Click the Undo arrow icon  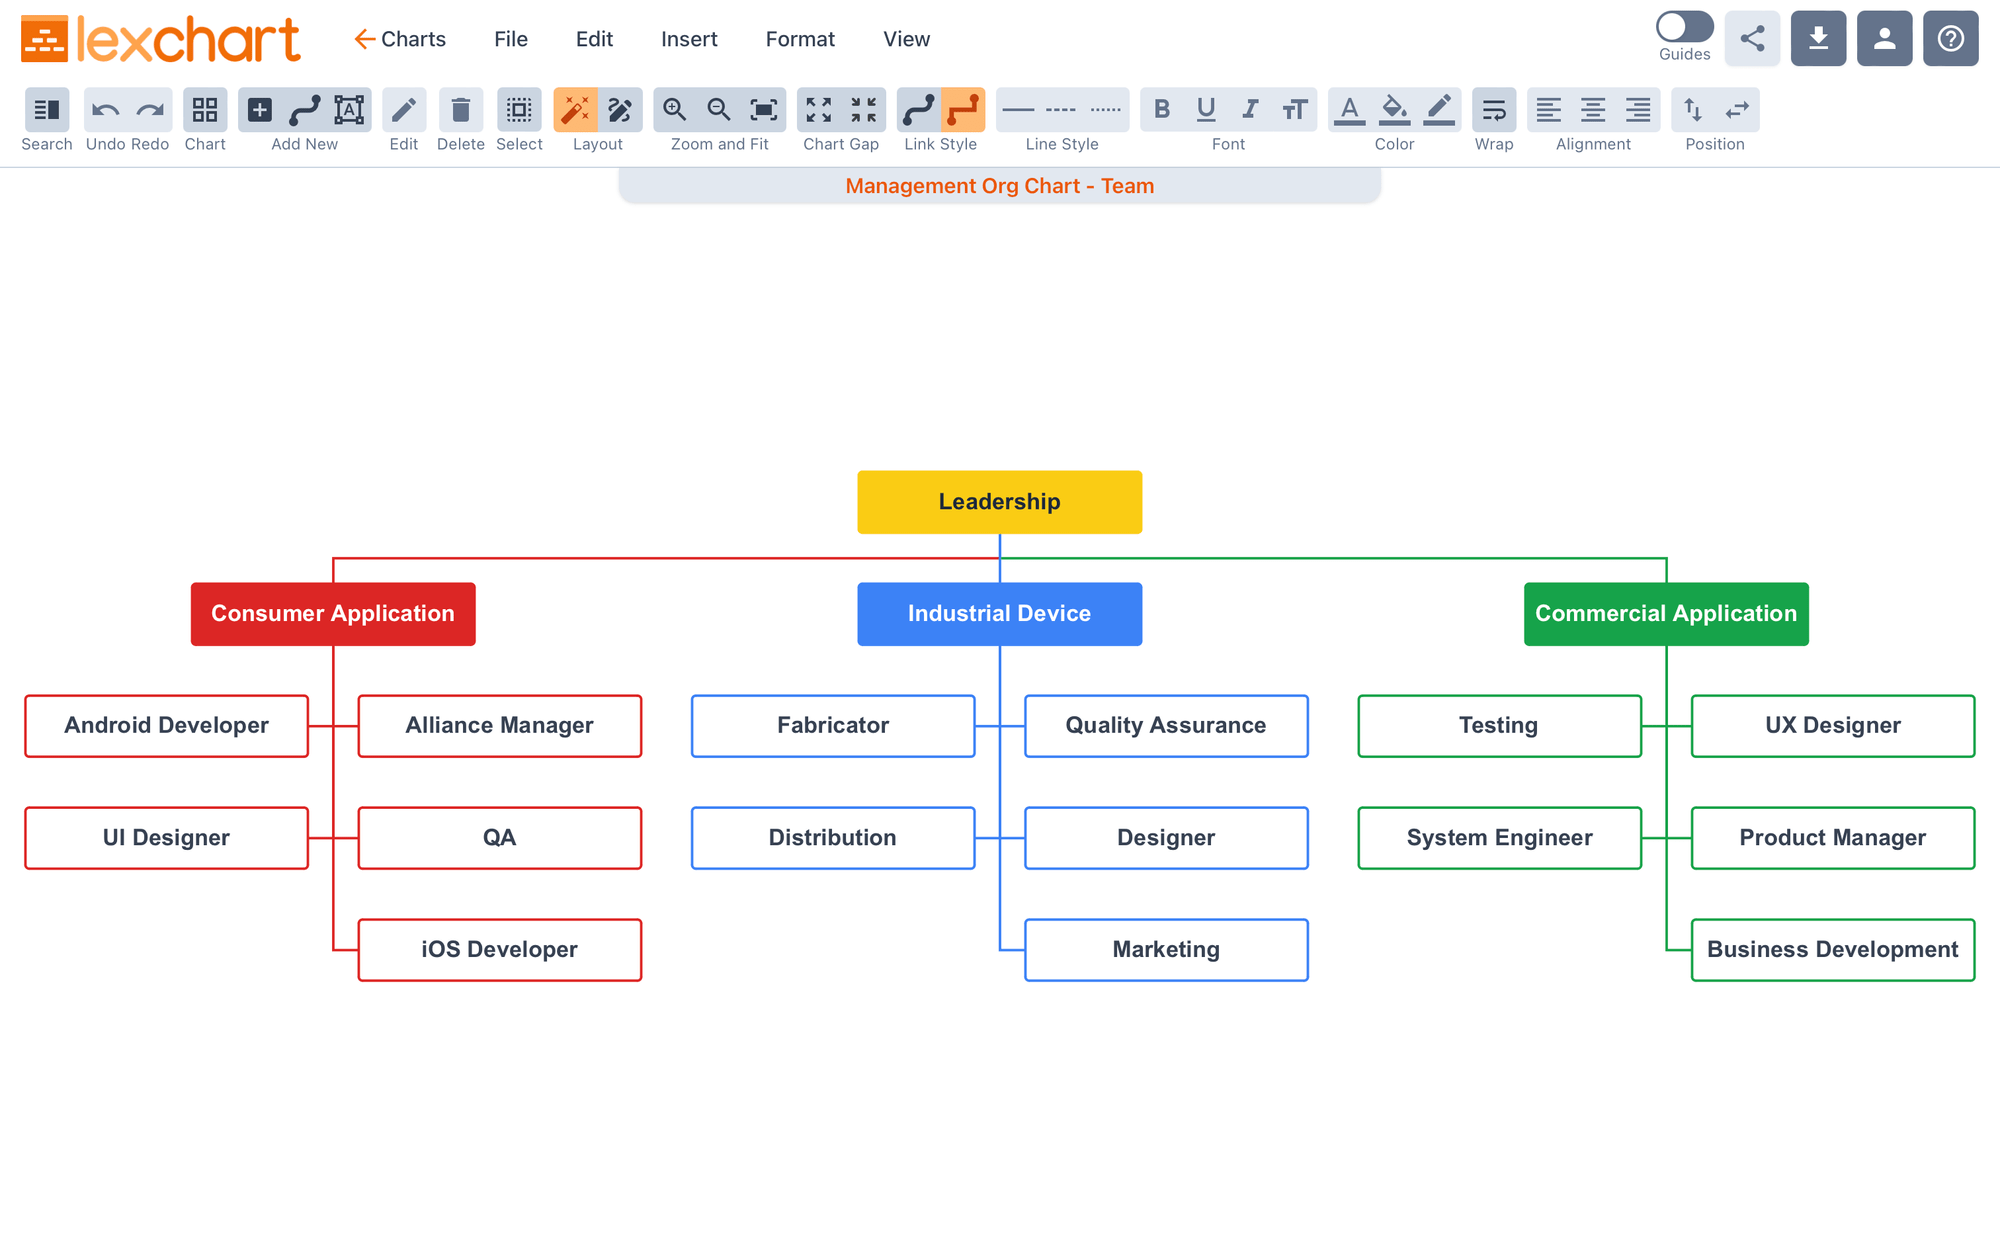point(105,110)
